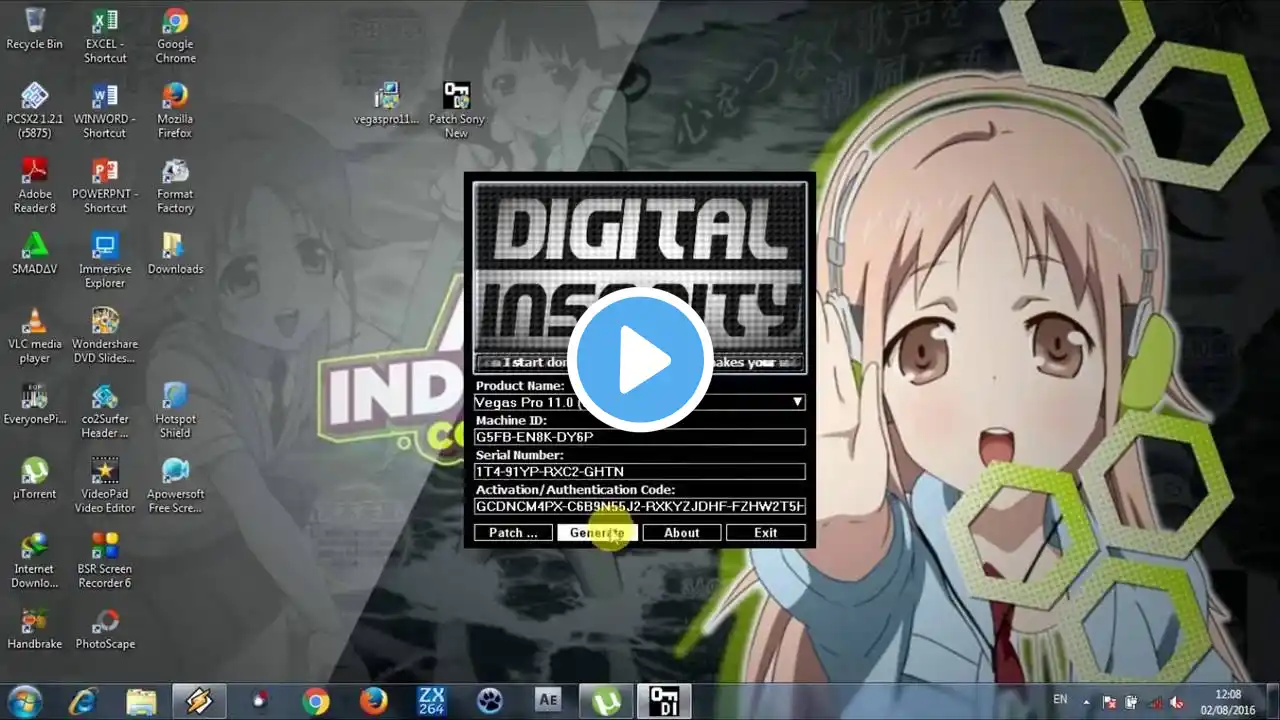Select the BSR Screen Recorder 6 icon
The image size is (1280, 720).
[x=105, y=560]
